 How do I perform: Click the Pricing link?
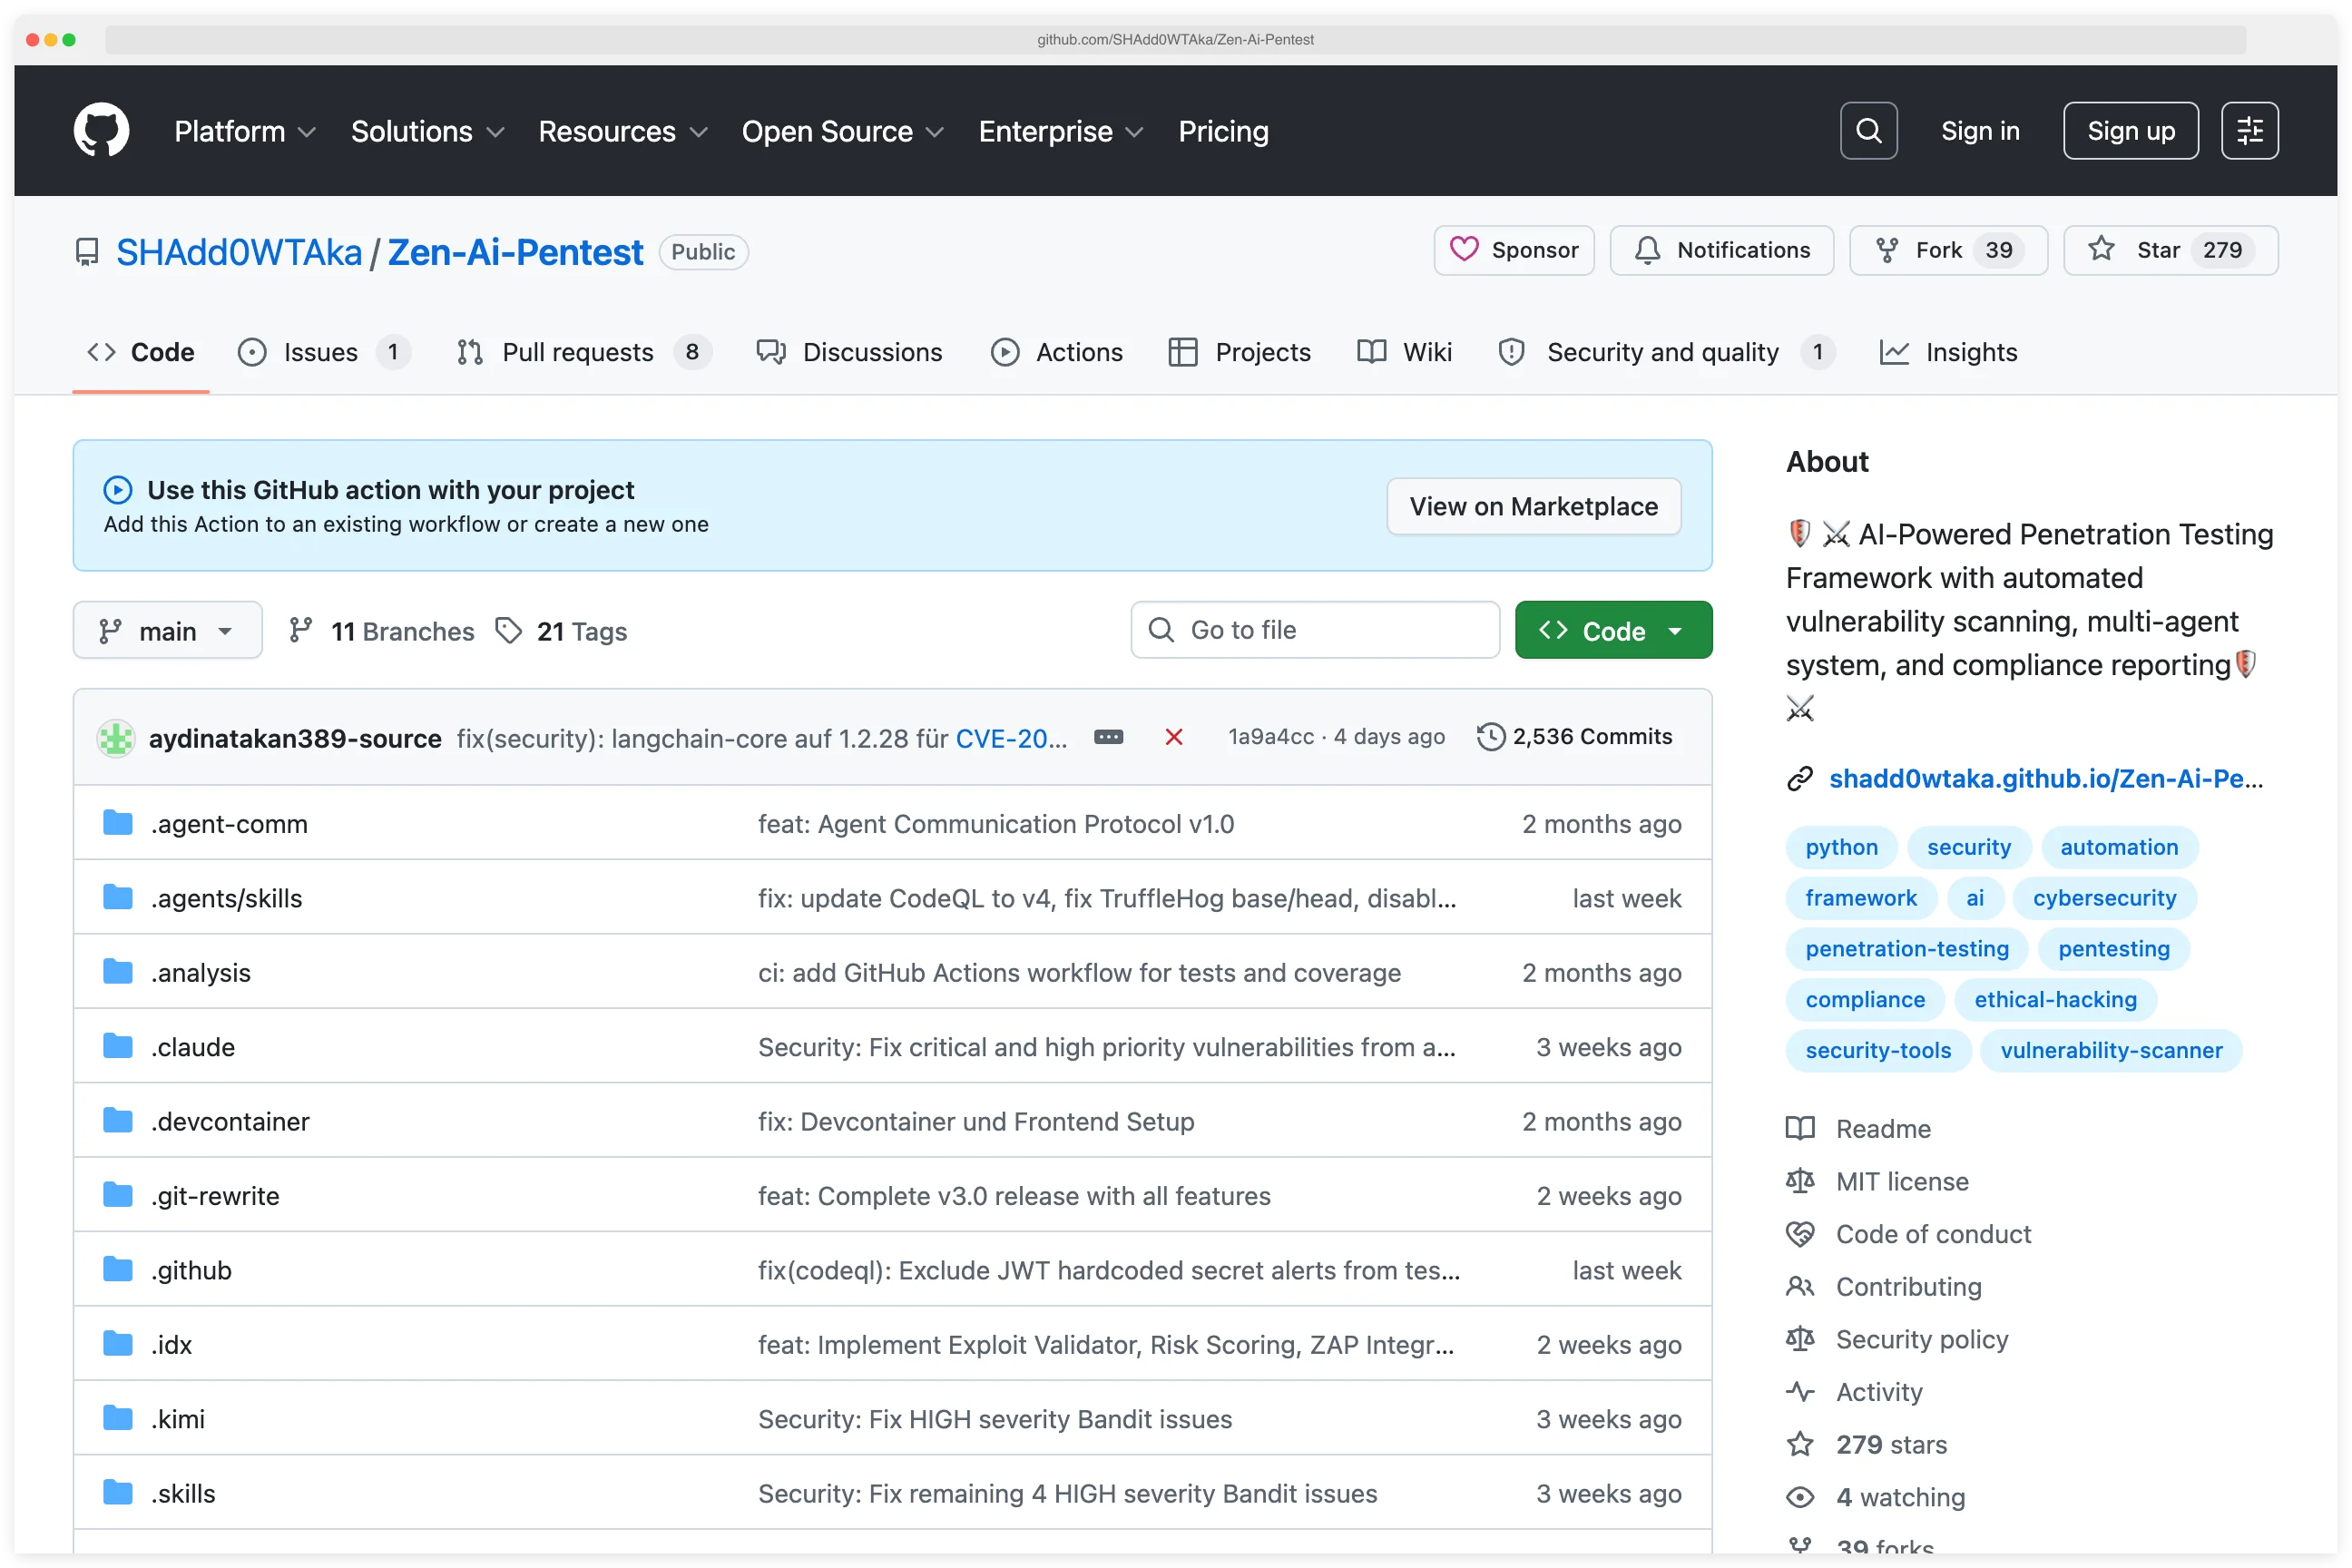click(1223, 131)
